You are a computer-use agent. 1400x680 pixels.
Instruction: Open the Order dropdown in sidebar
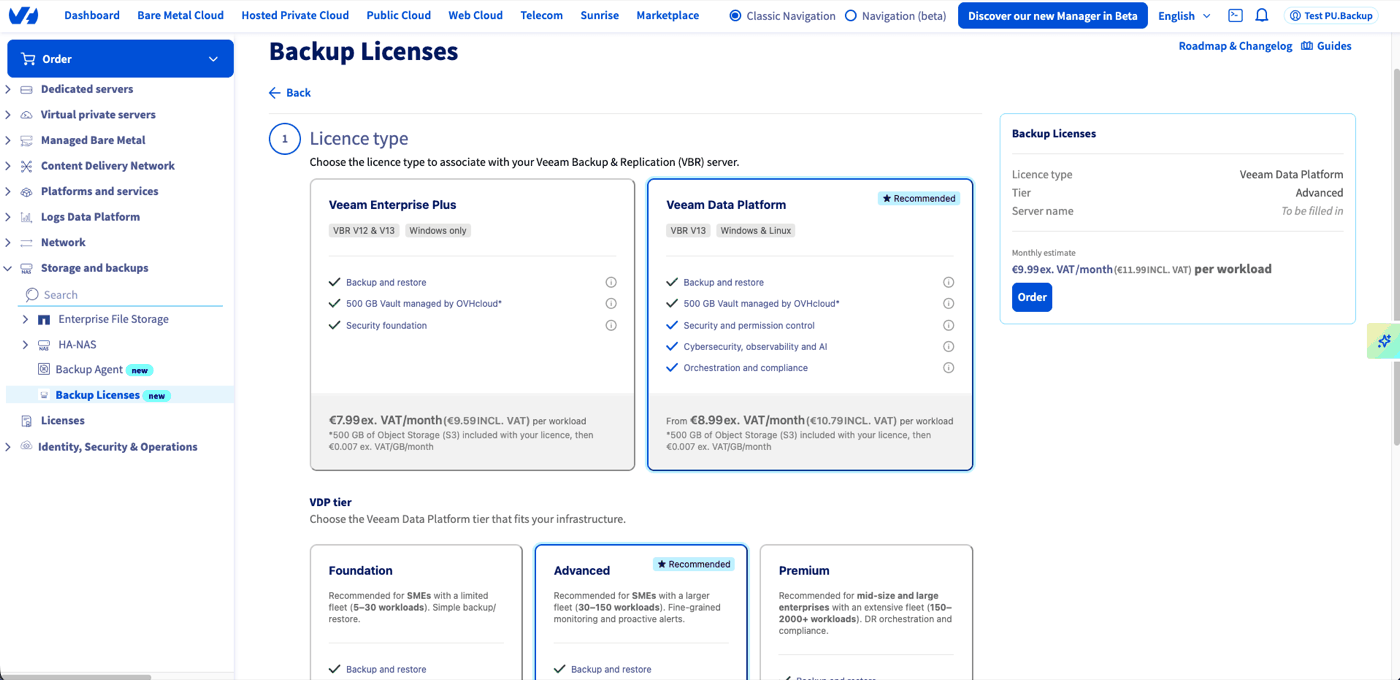tap(120, 59)
